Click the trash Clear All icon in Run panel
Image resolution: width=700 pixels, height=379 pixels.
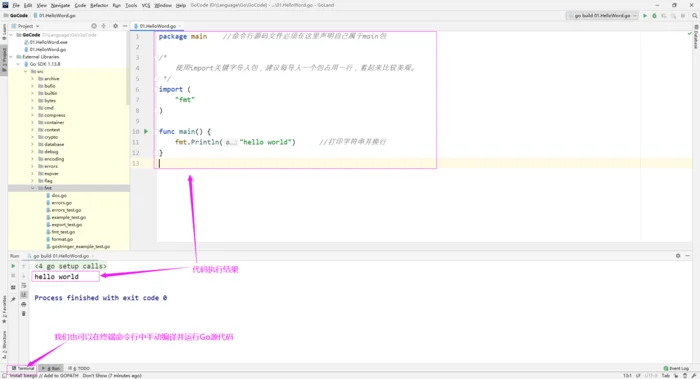(24, 314)
